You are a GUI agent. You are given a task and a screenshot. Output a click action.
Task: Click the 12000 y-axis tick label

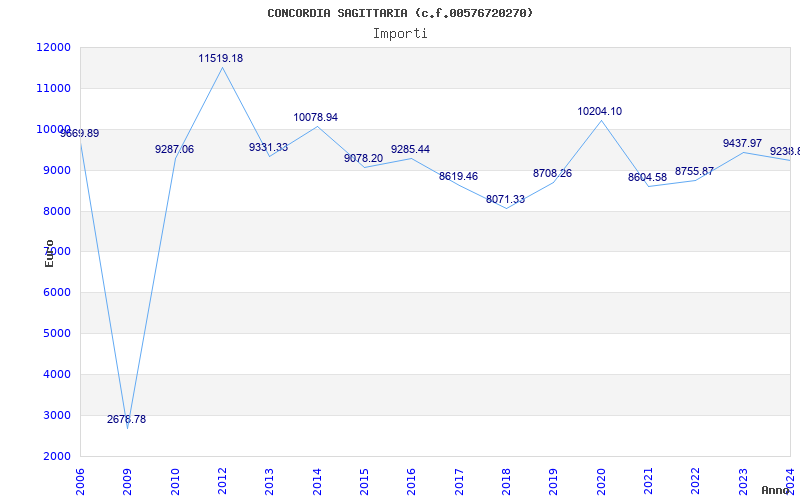[53, 47]
